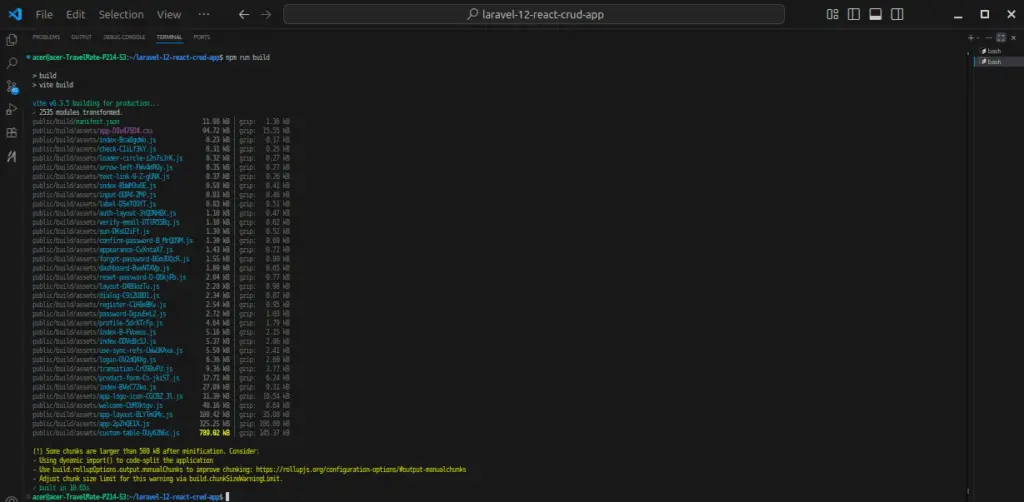Screen dimensions: 1024x502
Task: Click the custom-table js asset path
Action: (106, 433)
